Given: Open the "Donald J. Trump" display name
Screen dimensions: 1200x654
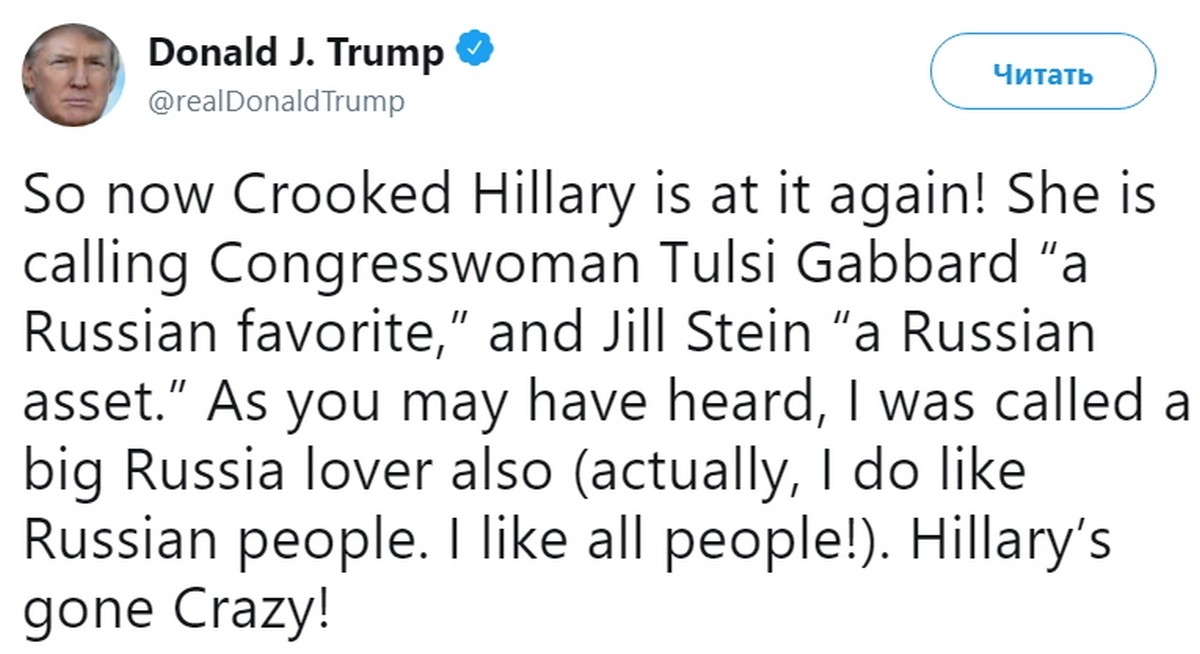Looking at the screenshot, I should pos(296,53).
